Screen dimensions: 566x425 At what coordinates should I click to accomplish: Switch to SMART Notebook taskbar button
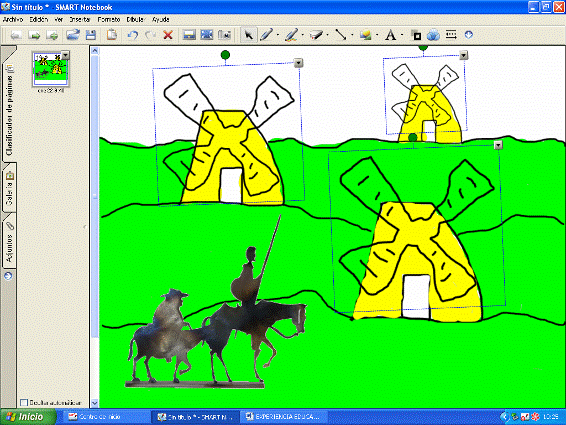coord(196,417)
